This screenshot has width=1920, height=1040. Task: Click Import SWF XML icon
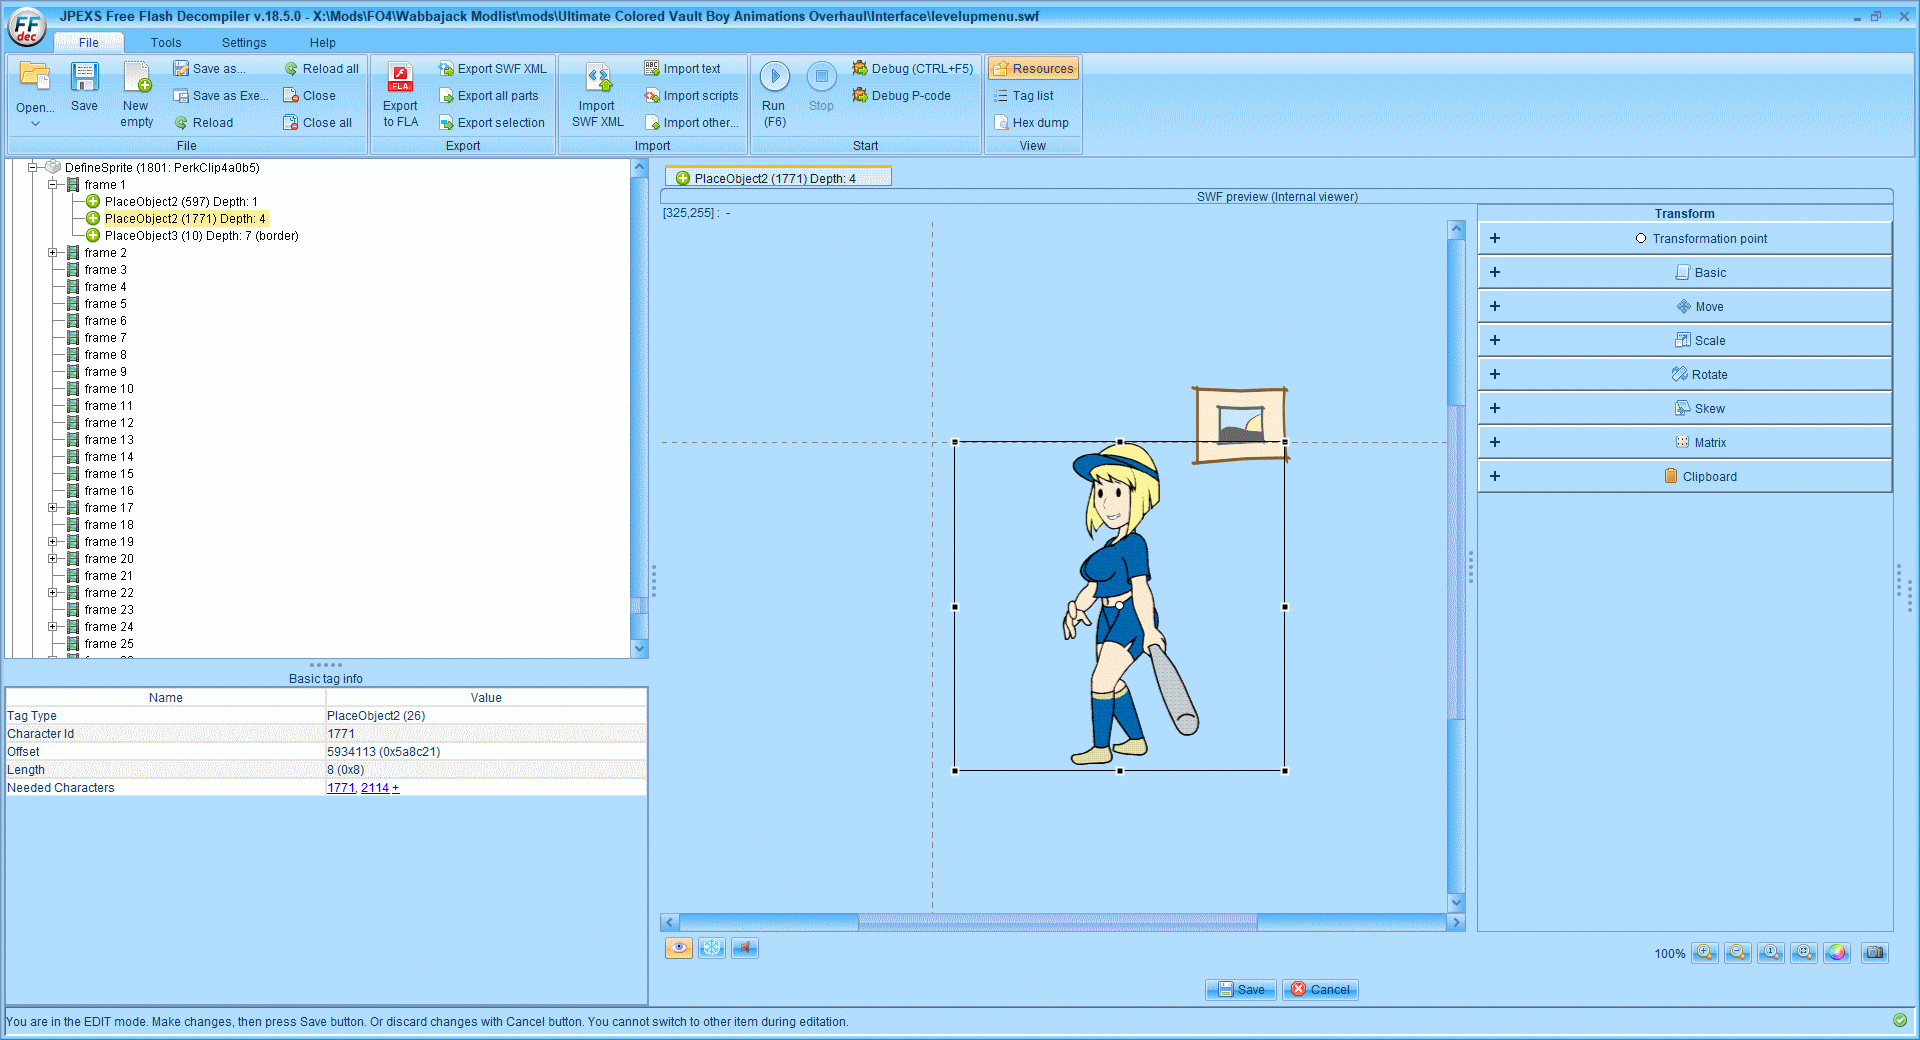(598, 77)
